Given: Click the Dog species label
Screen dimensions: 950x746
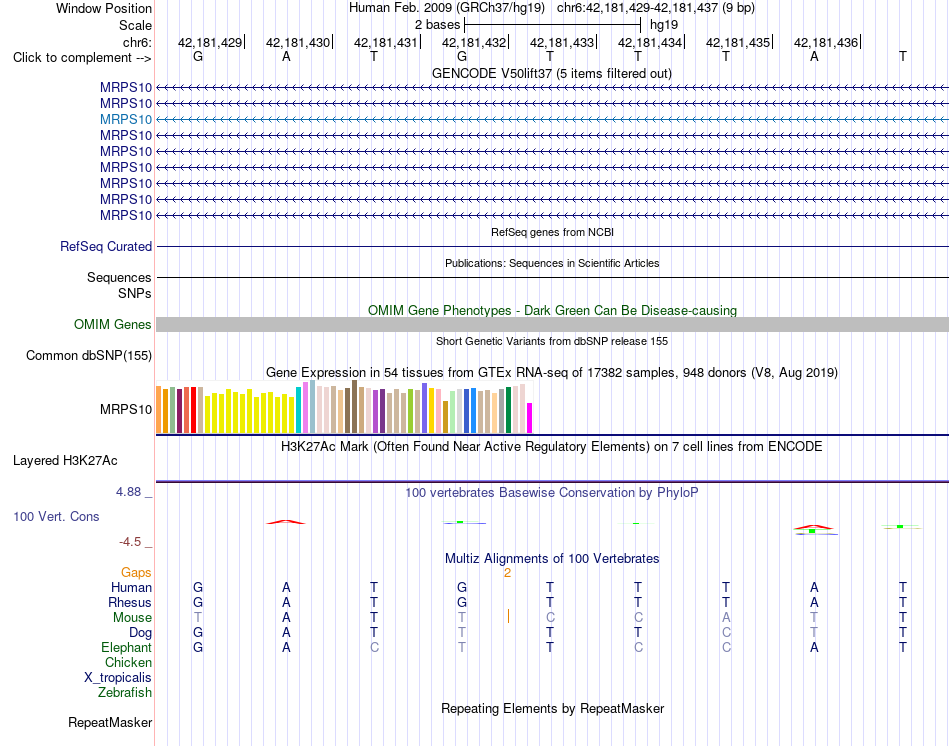Looking at the screenshot, I should (x=141, y=633).
